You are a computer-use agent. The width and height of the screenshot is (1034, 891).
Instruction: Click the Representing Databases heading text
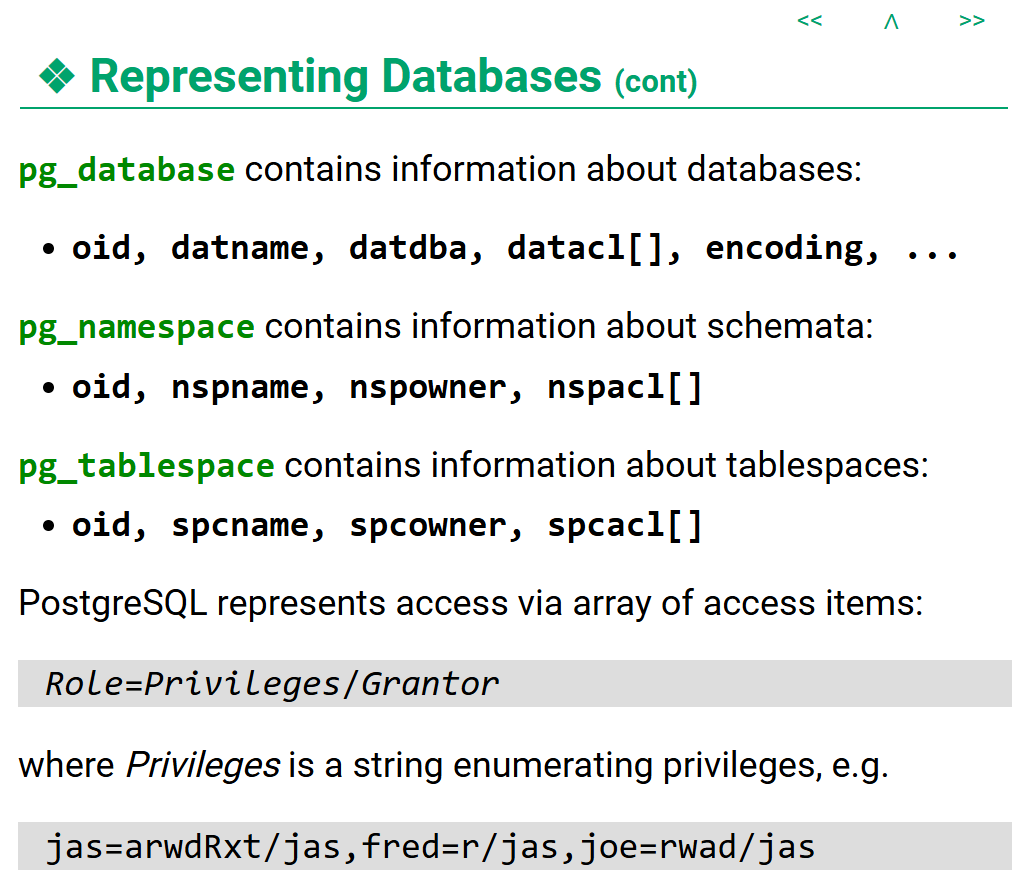coord(345,77)
